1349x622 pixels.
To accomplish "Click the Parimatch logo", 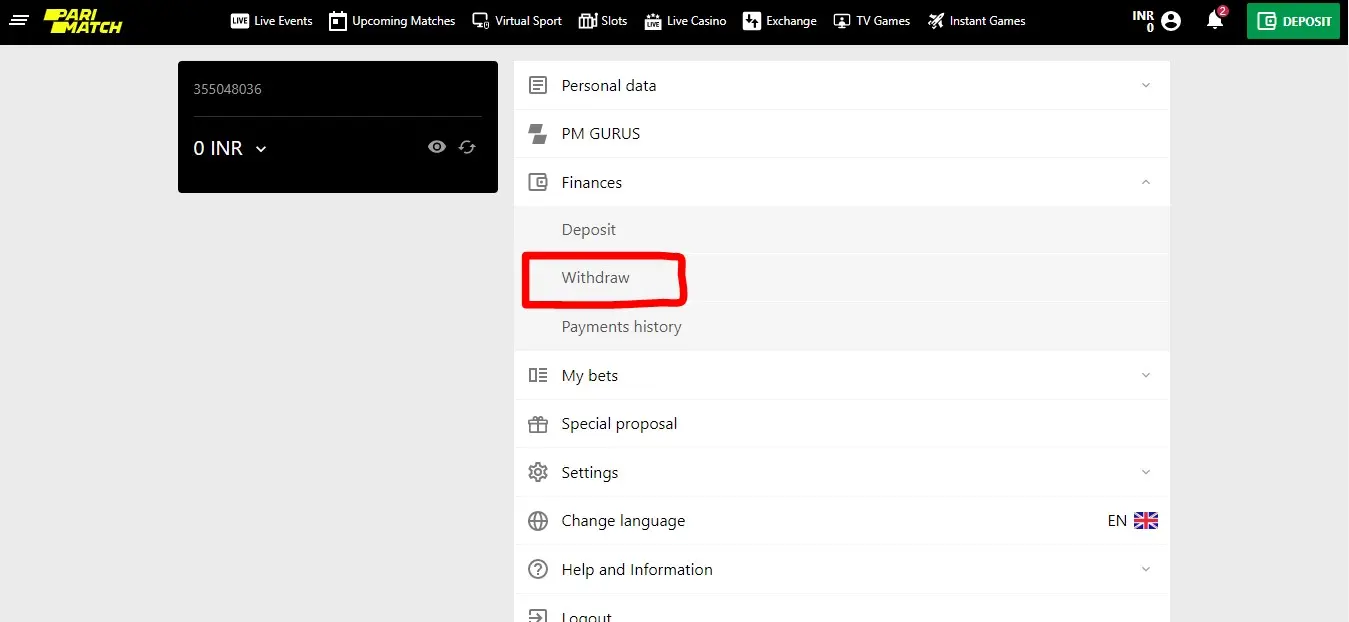I will click(83, 21).
